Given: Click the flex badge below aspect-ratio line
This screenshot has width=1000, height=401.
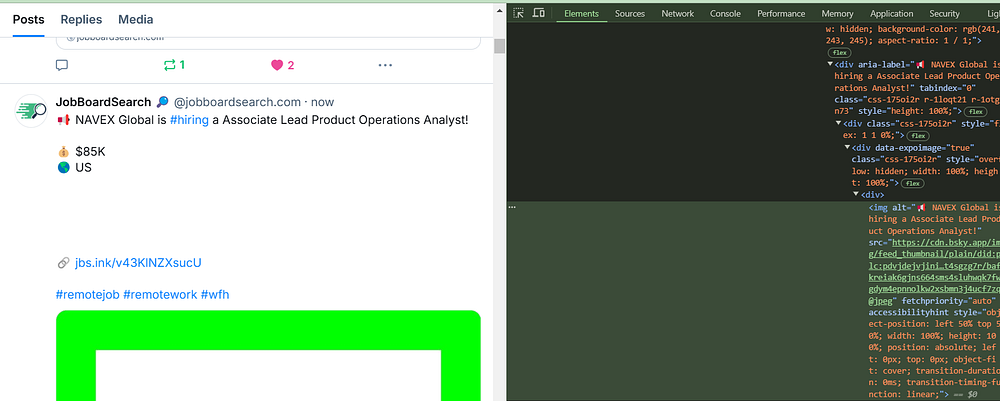Looking at the screenshot, I should pos(839,53).
